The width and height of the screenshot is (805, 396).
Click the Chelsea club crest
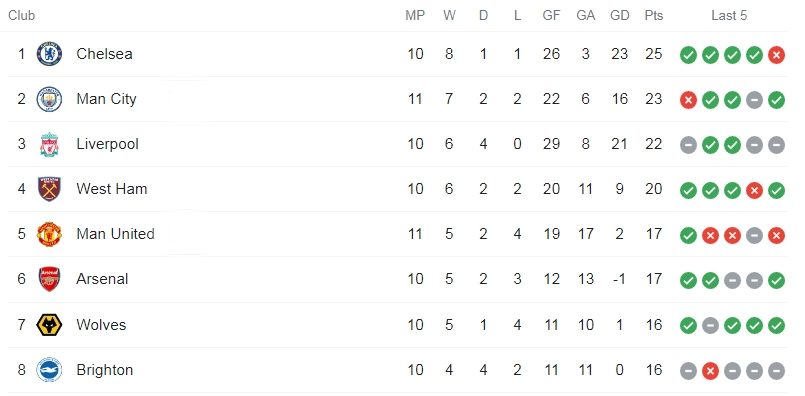(49, 54)
